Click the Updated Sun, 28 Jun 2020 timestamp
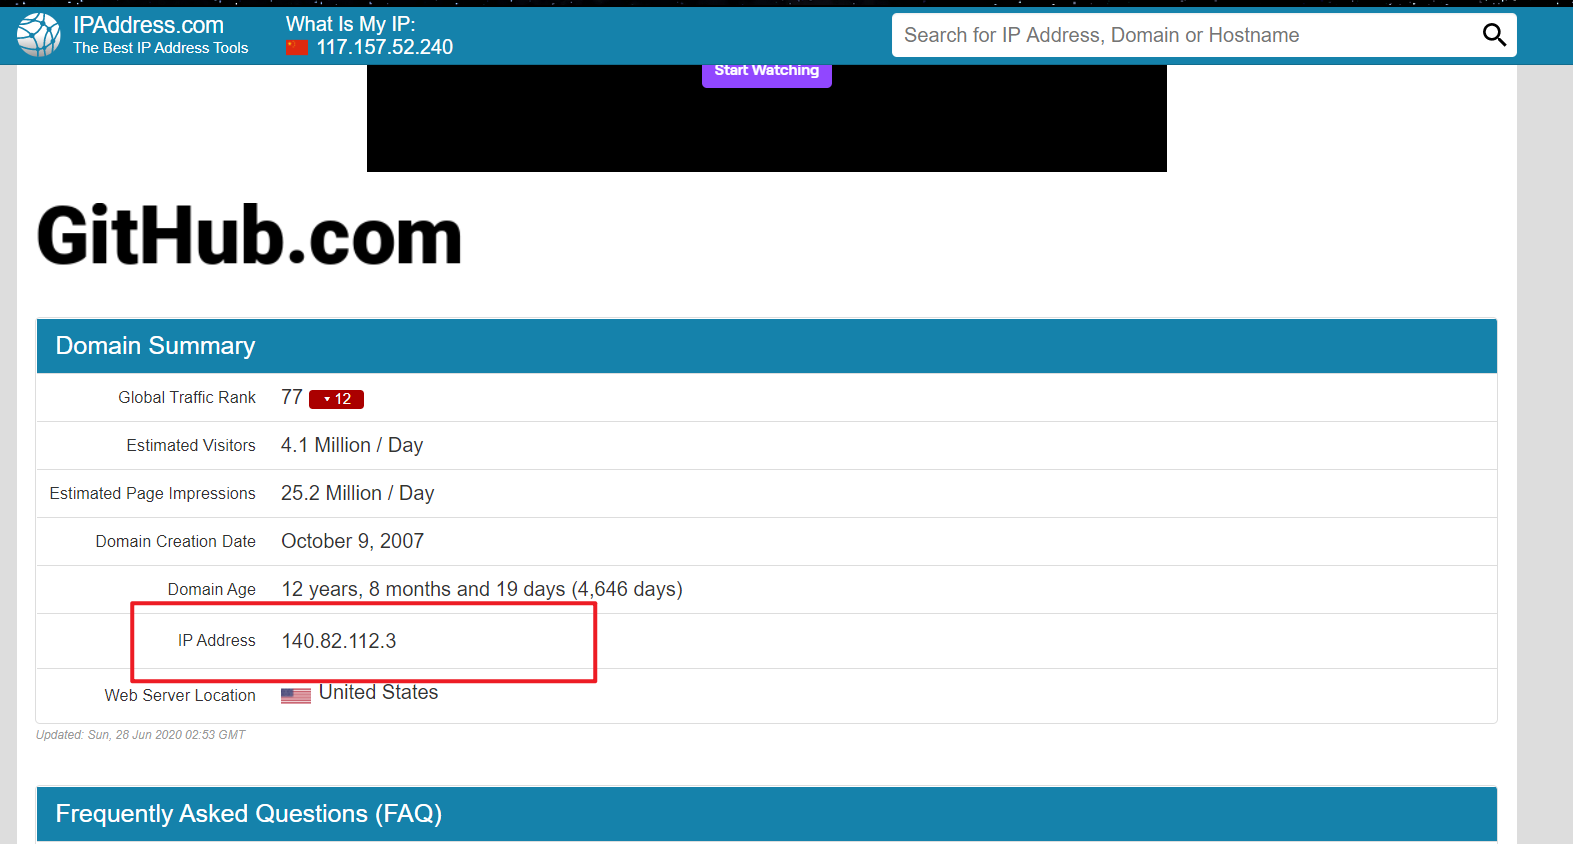Screen dimensions: 1573x844 (141, 735)
